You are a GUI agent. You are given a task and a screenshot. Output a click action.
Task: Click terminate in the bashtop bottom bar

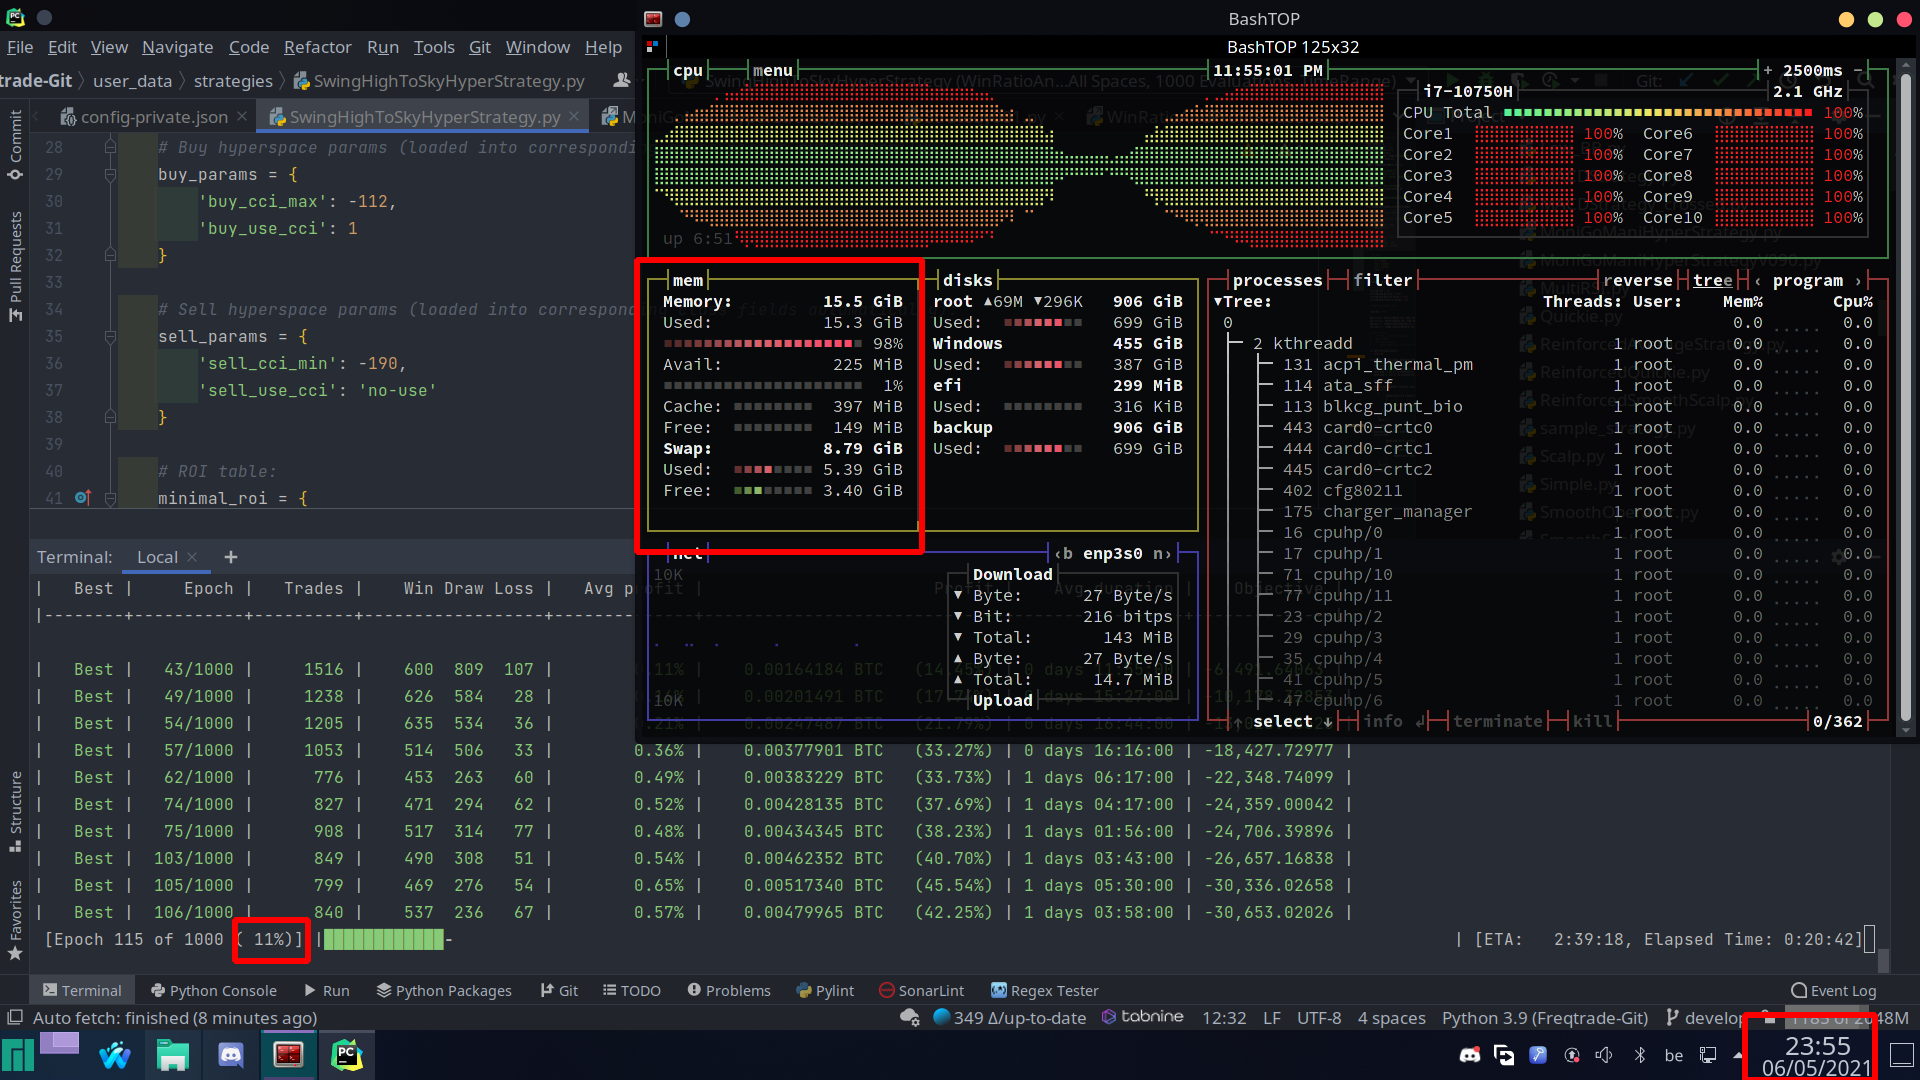pyautogui.click(x=1497, y=721)
